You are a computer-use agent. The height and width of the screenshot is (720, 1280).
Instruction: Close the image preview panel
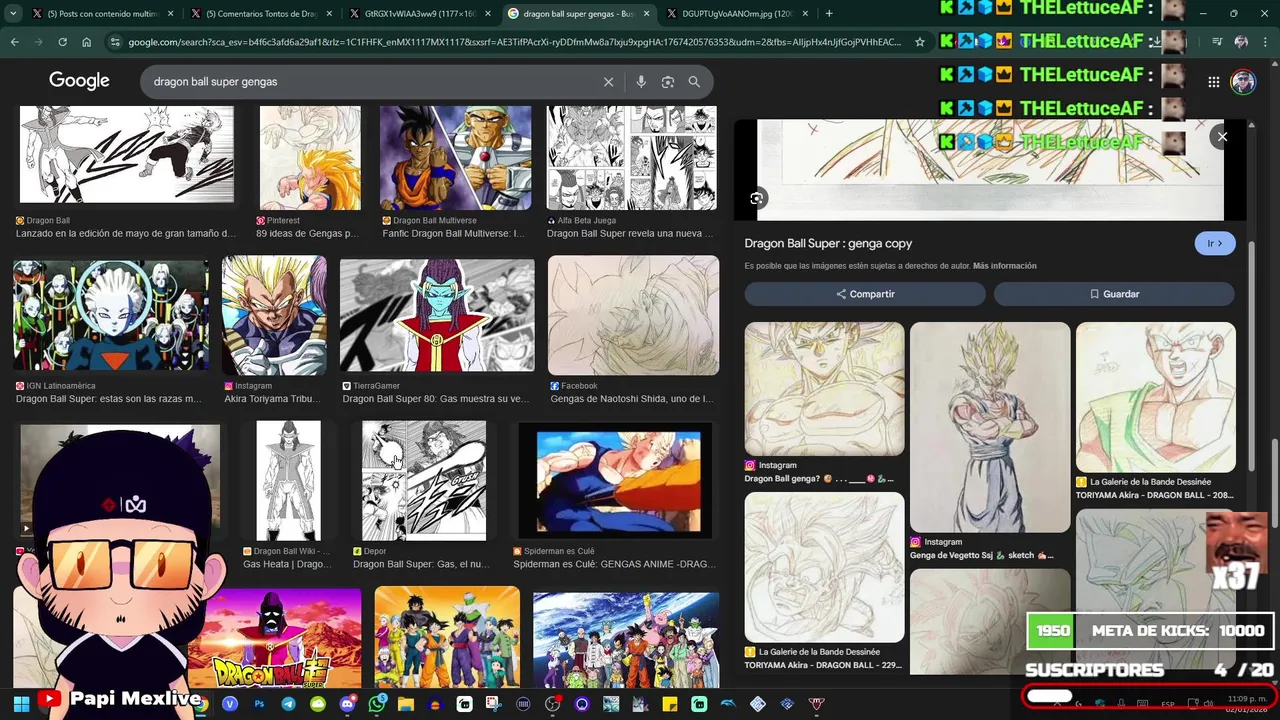click(x=1222, y=137)
